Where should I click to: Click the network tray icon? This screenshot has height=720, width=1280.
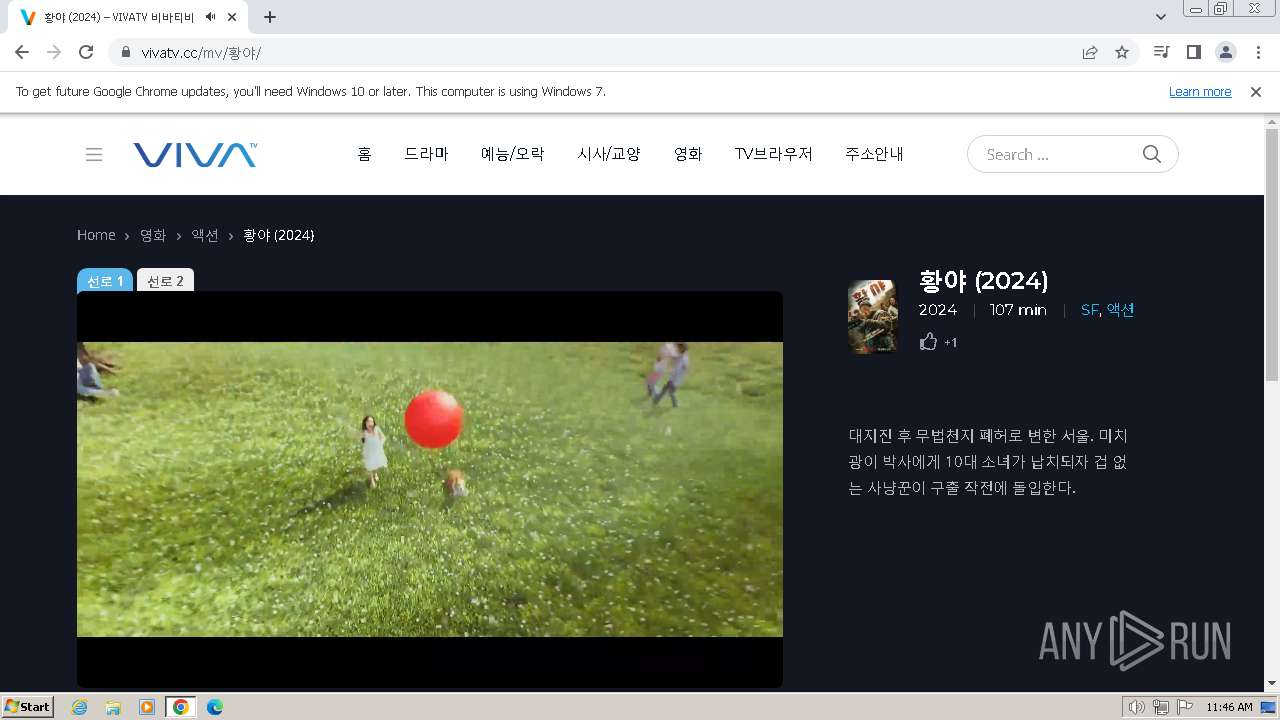[1161, 707]
